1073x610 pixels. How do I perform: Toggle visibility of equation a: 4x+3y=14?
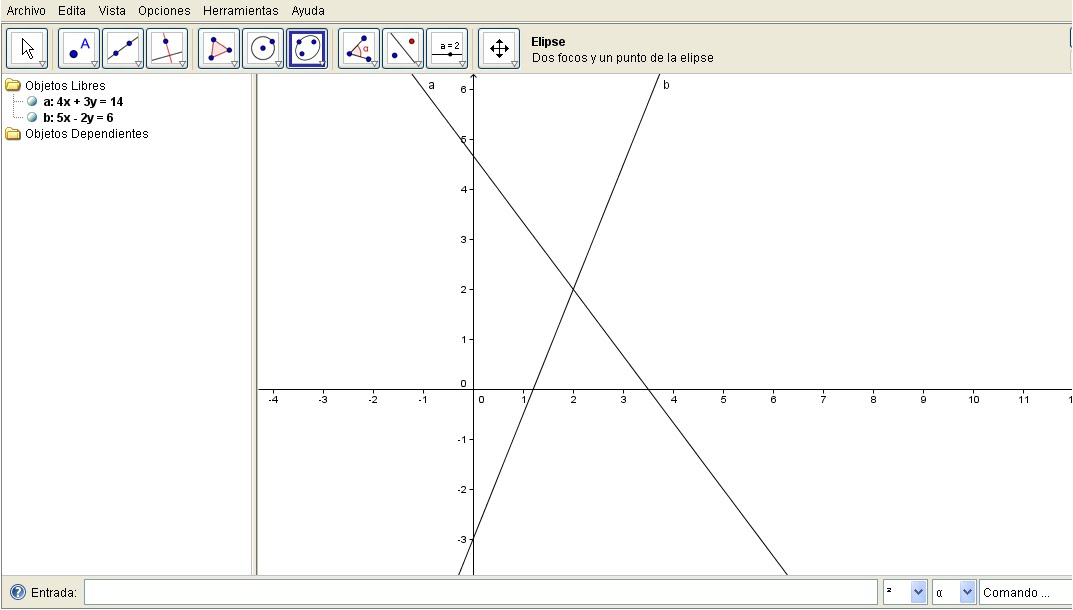(x=31, y=101)
